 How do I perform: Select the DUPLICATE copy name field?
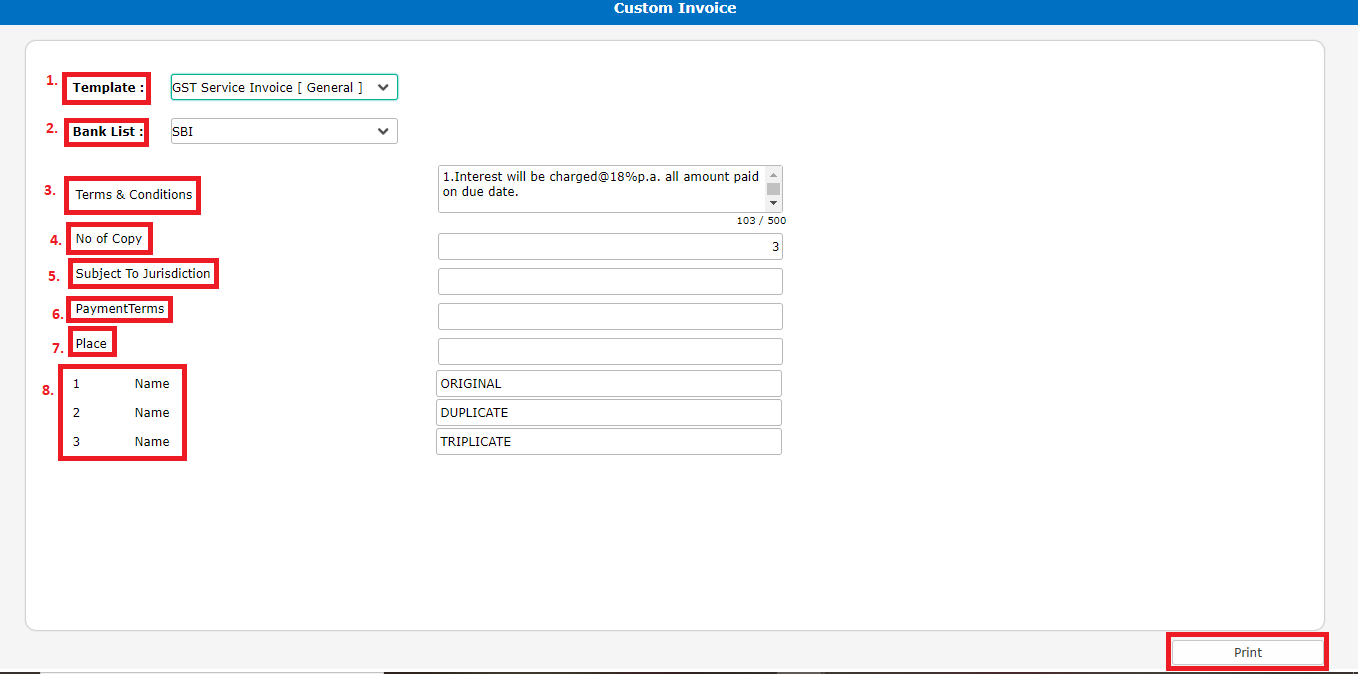coord(608,412)
